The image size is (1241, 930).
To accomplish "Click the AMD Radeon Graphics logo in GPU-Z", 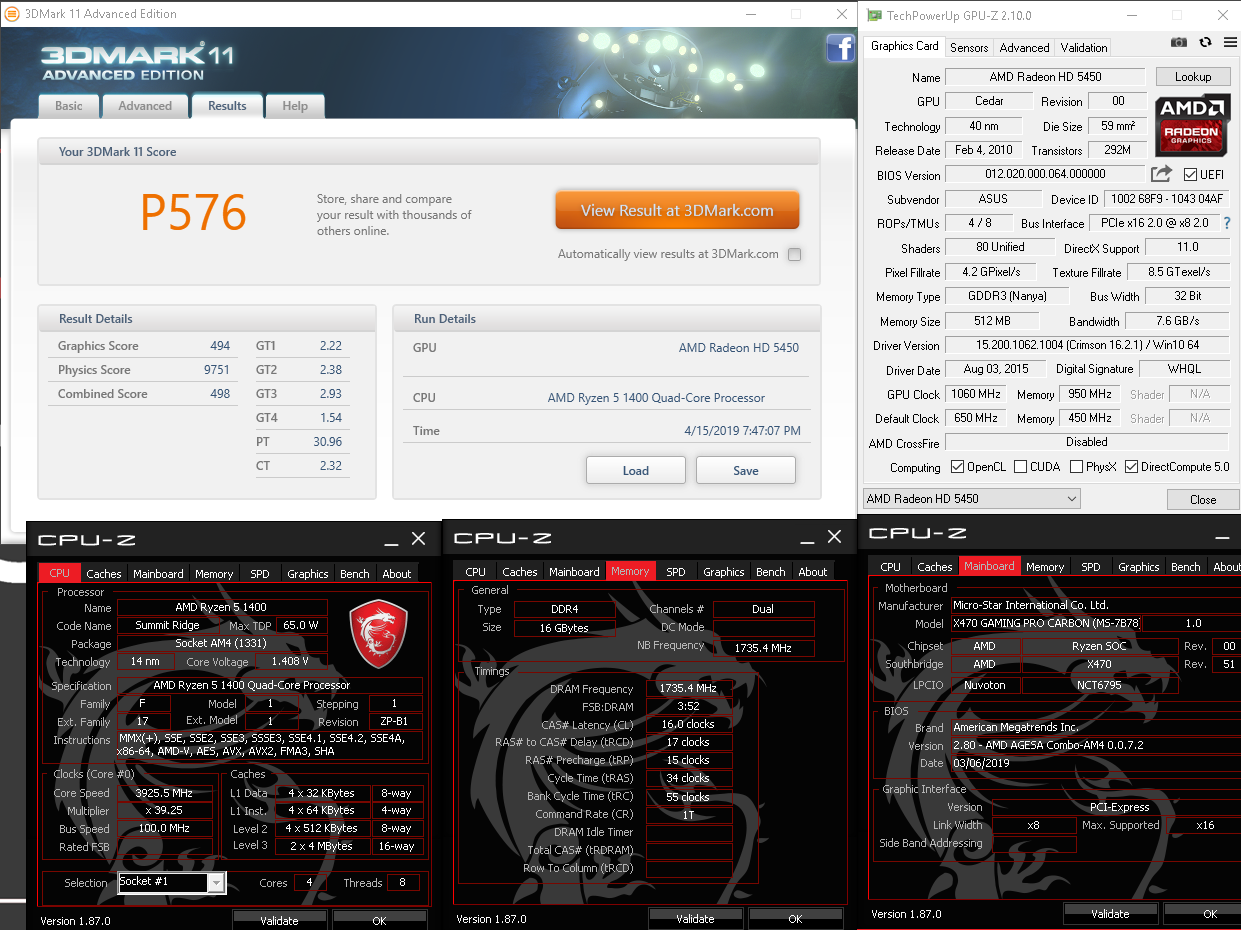I will (x=1191, y=126).
